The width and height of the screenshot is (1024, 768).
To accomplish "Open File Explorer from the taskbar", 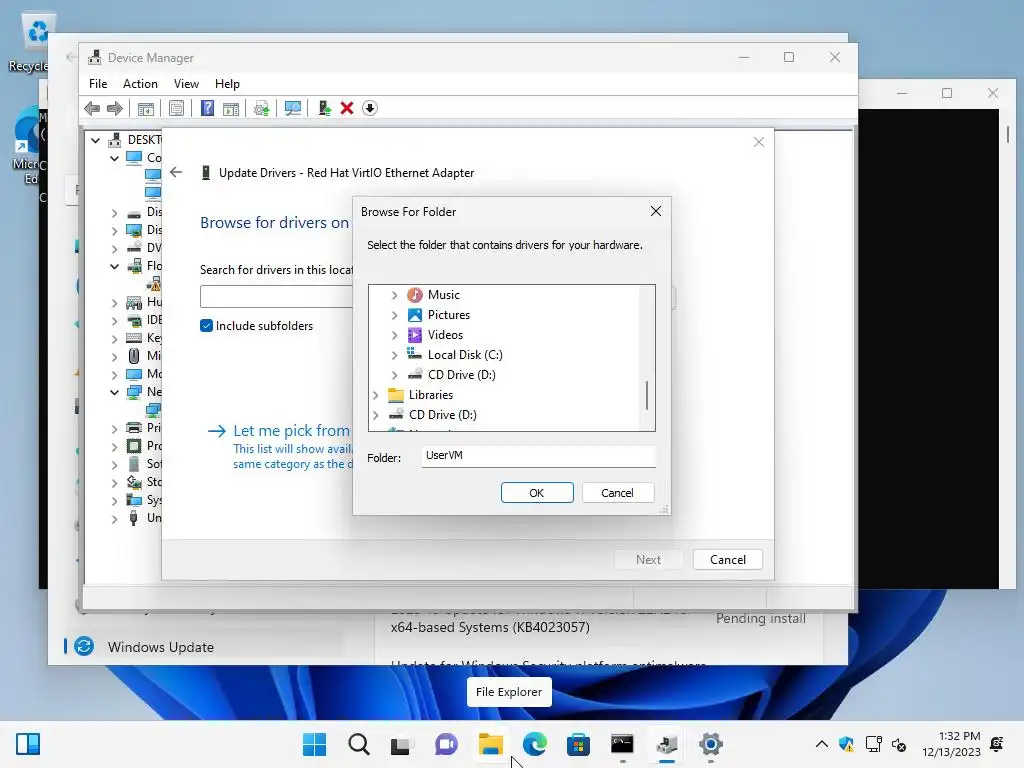I will point(490,744).
